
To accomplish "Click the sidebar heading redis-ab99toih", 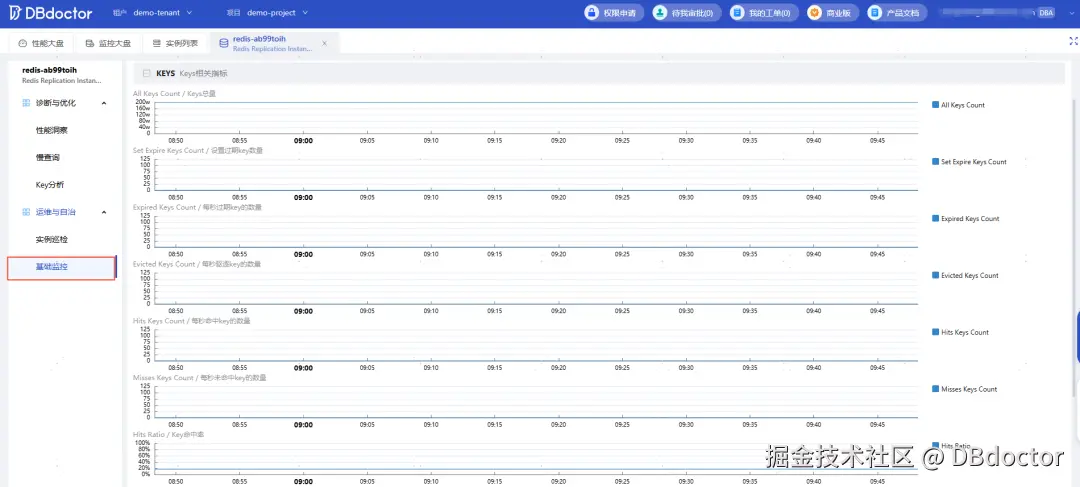I will tap(50, 70).
